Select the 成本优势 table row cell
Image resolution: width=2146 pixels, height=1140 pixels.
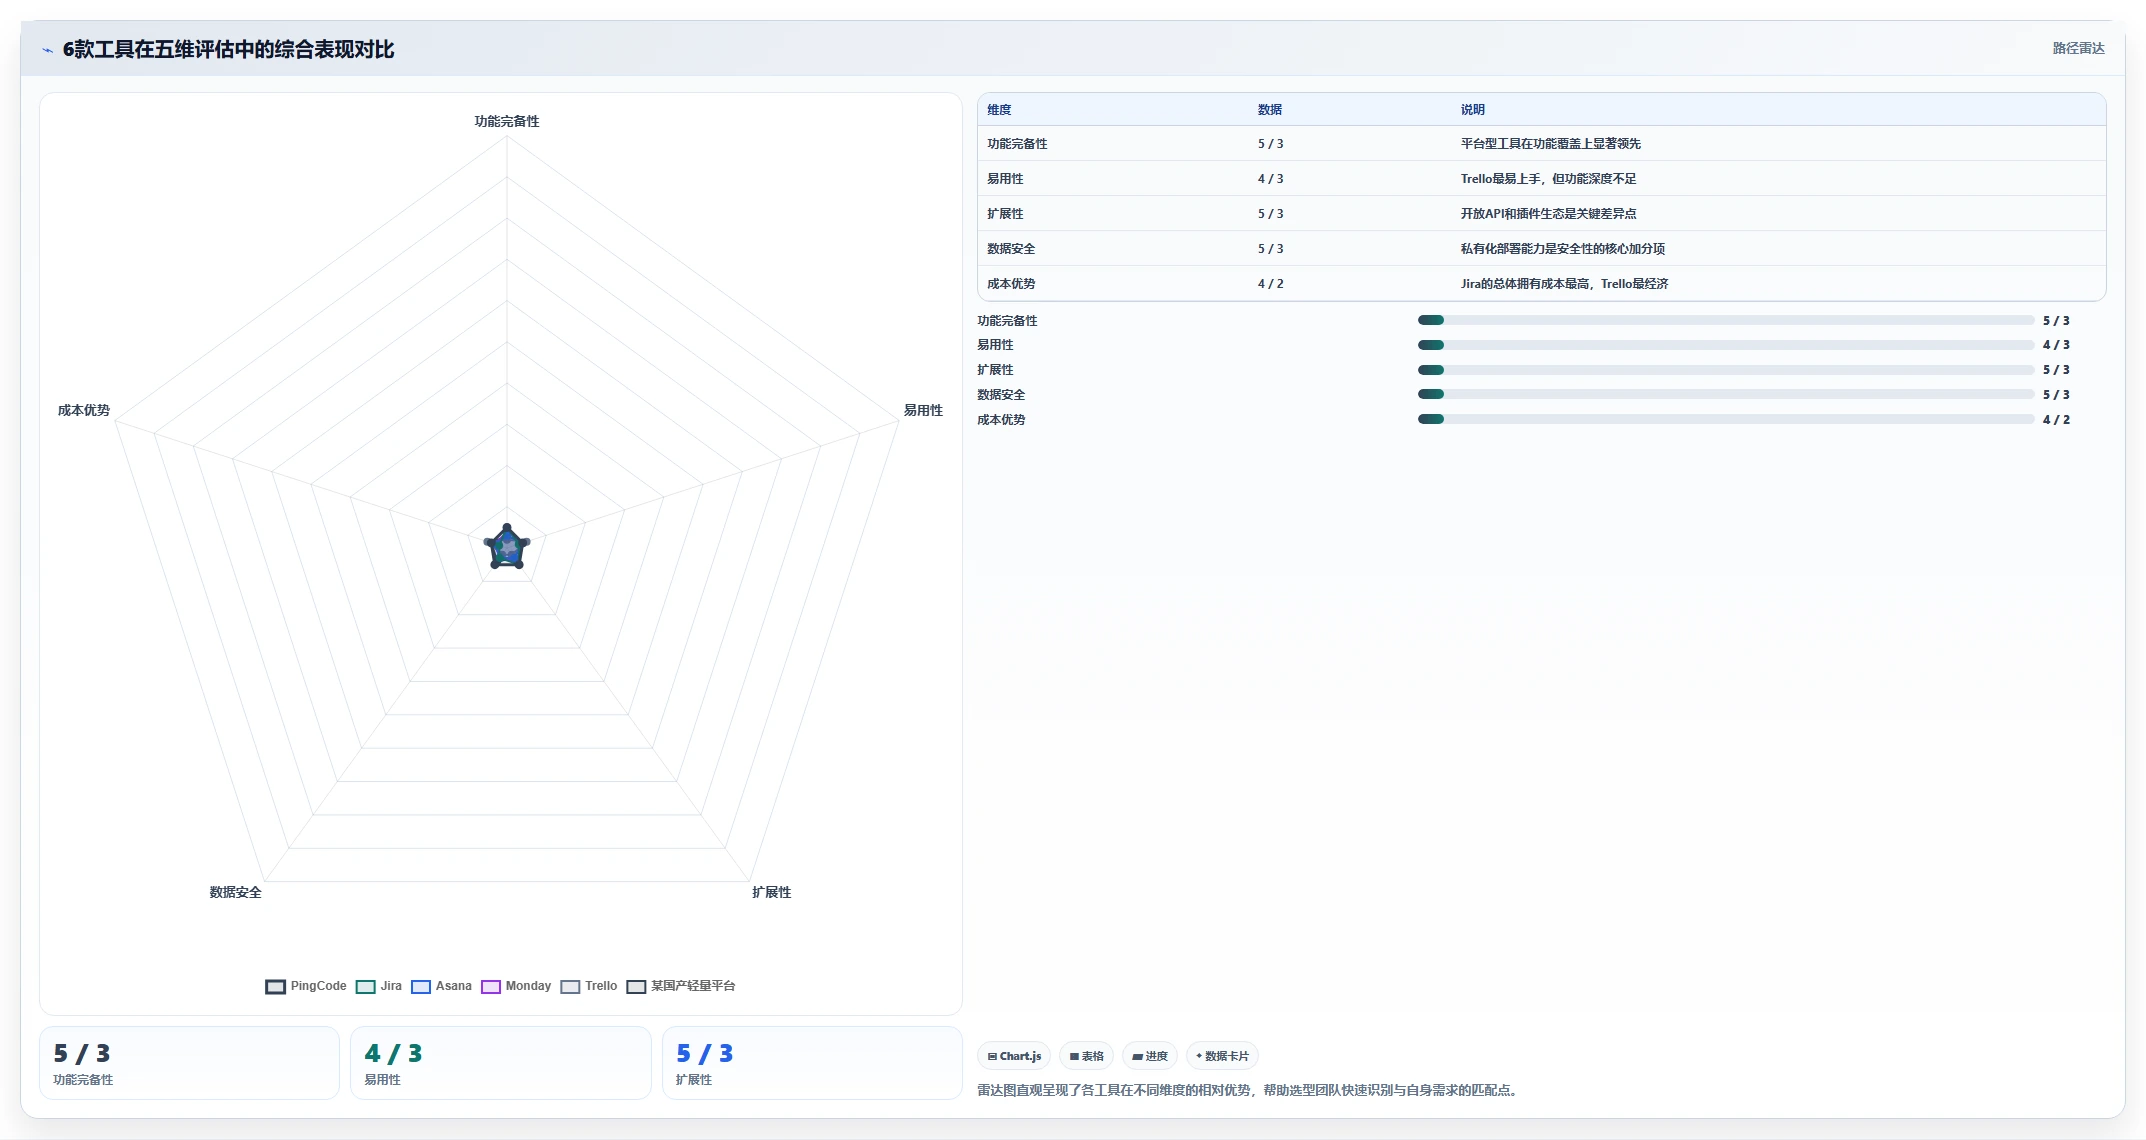[x=1011, y=284]
